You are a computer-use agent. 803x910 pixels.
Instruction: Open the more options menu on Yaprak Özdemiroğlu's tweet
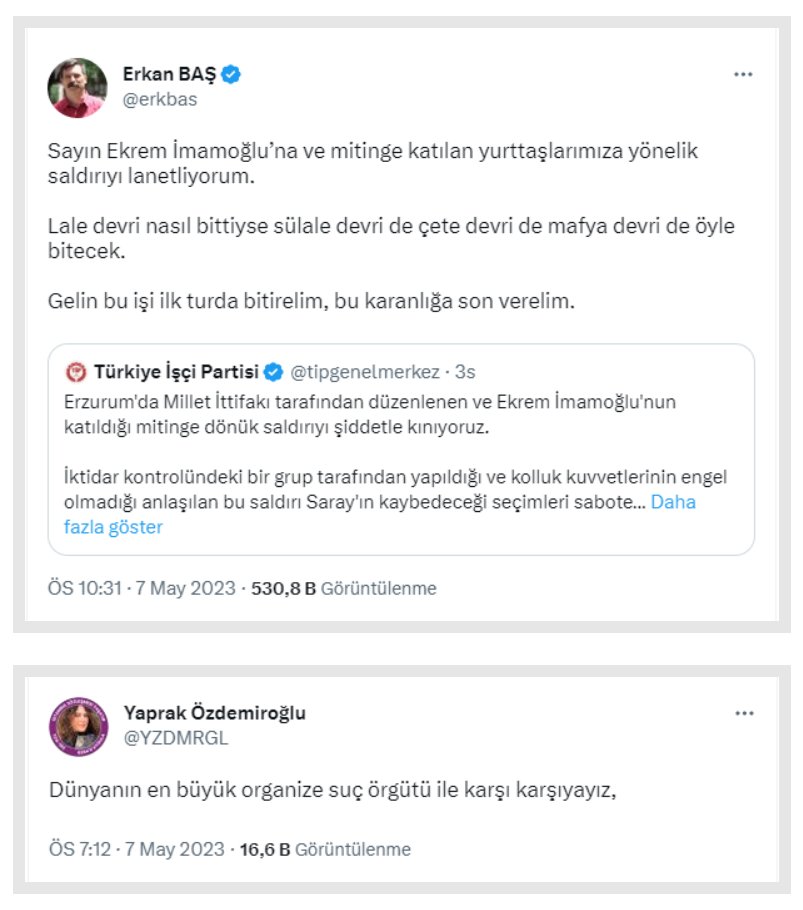(x=743, y=713)
